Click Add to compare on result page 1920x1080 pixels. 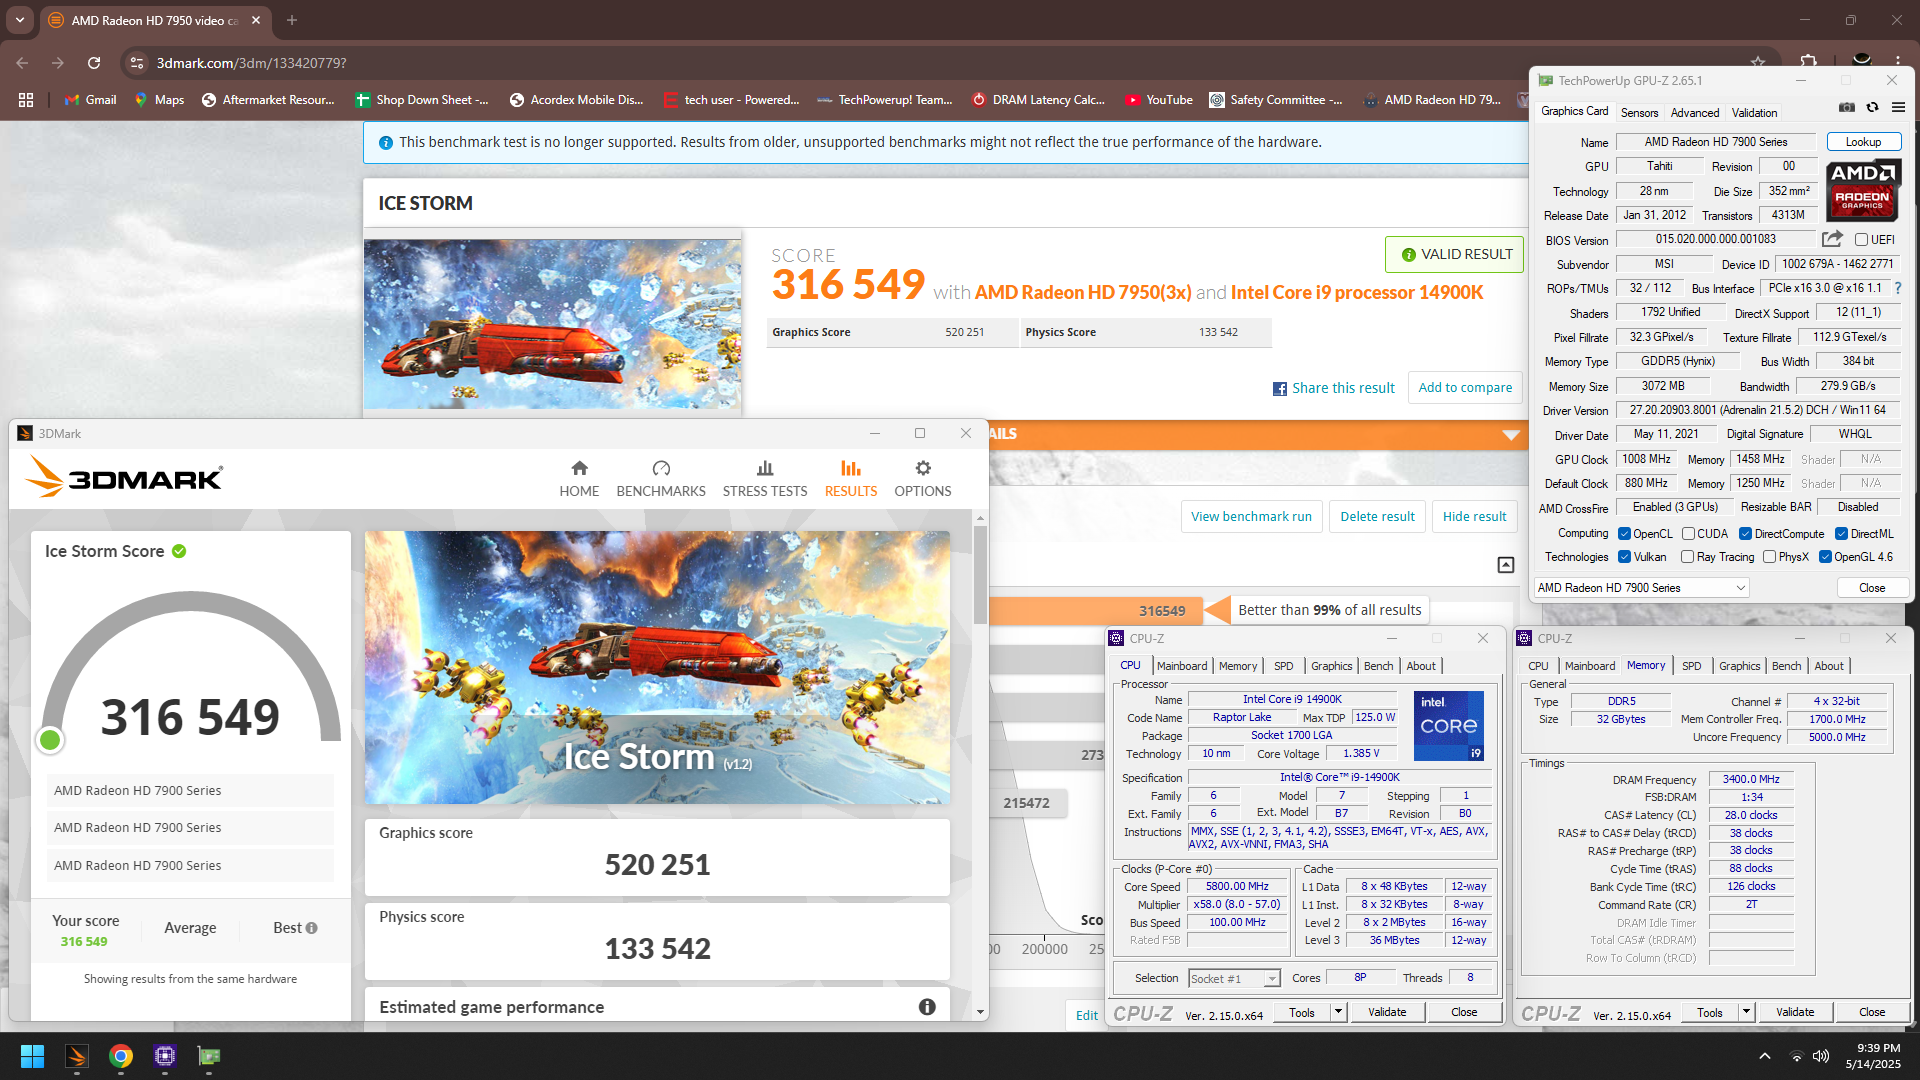coord(1465,388)
